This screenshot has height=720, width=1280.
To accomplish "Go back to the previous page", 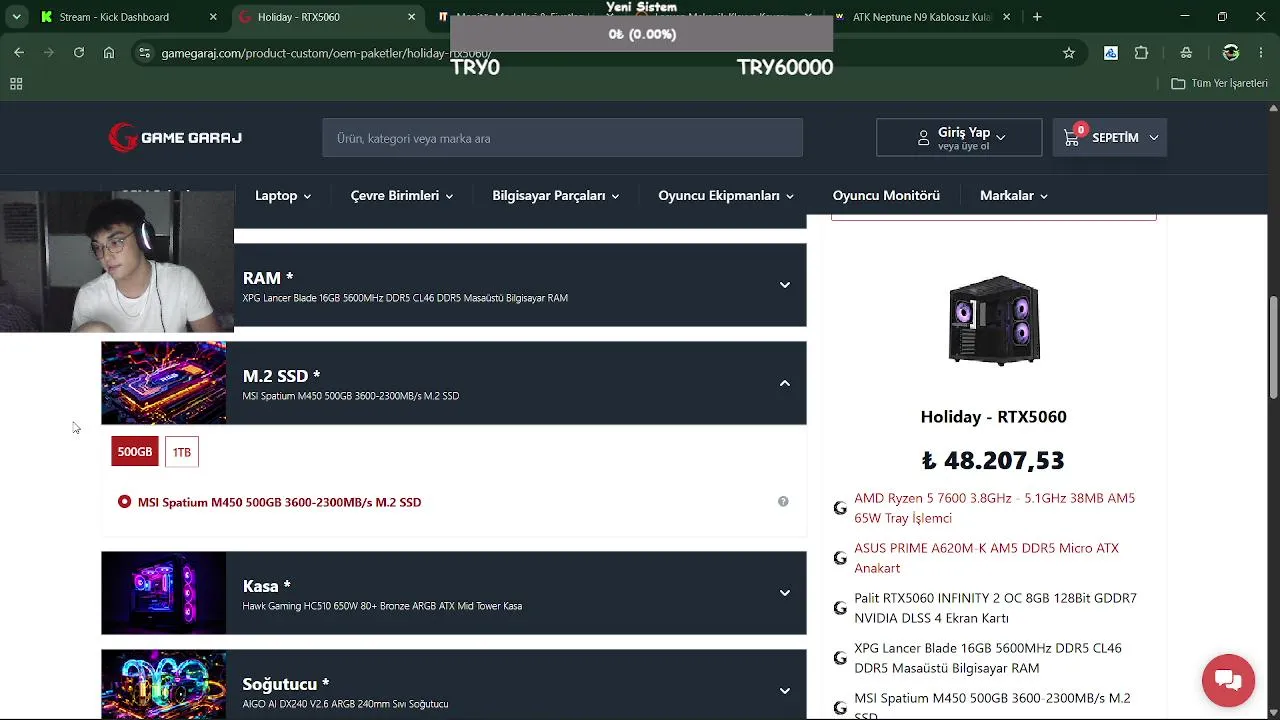I will 19,53.
